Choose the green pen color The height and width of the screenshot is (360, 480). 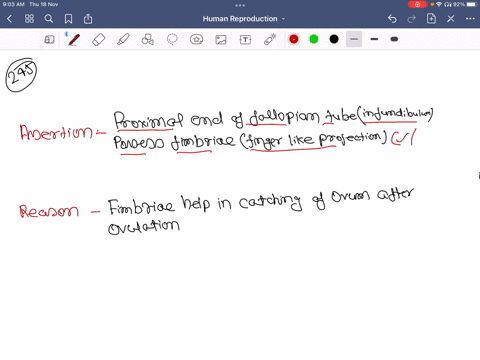[x=314, y=39]
